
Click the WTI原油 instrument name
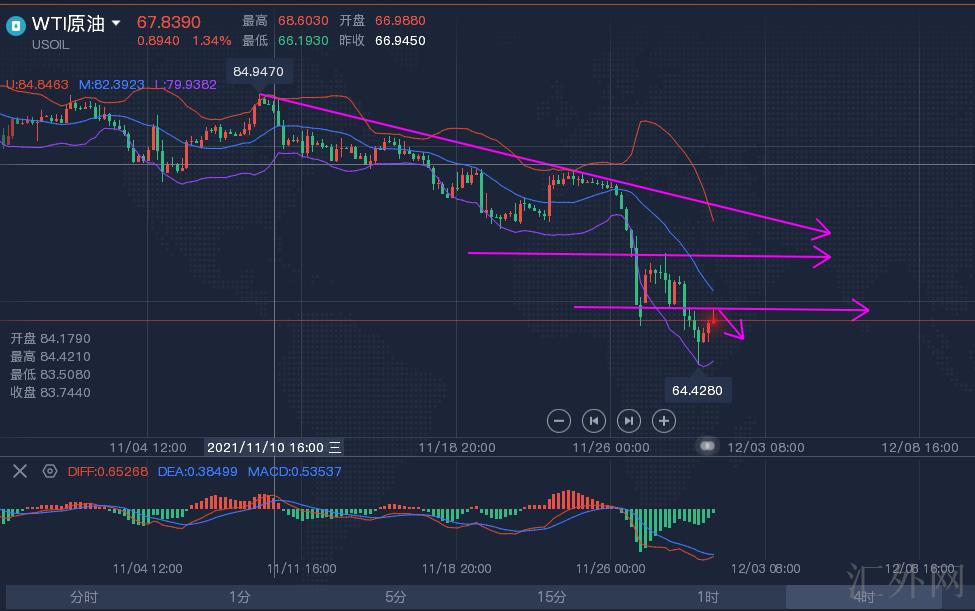(68, 24)
